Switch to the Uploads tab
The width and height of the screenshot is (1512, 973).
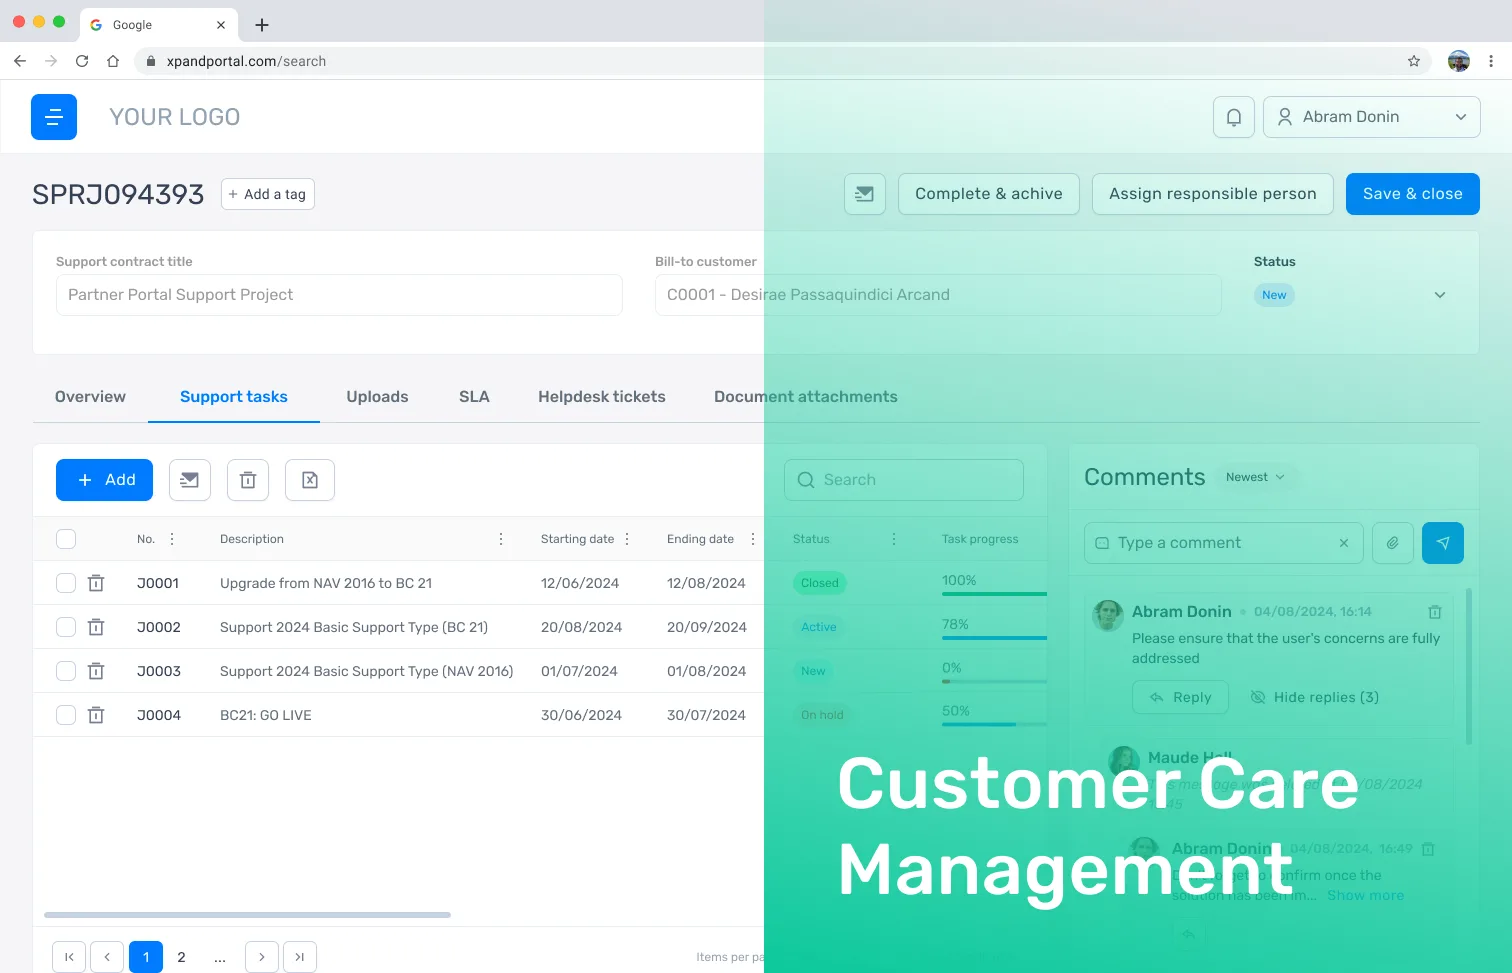click(377, 397)
